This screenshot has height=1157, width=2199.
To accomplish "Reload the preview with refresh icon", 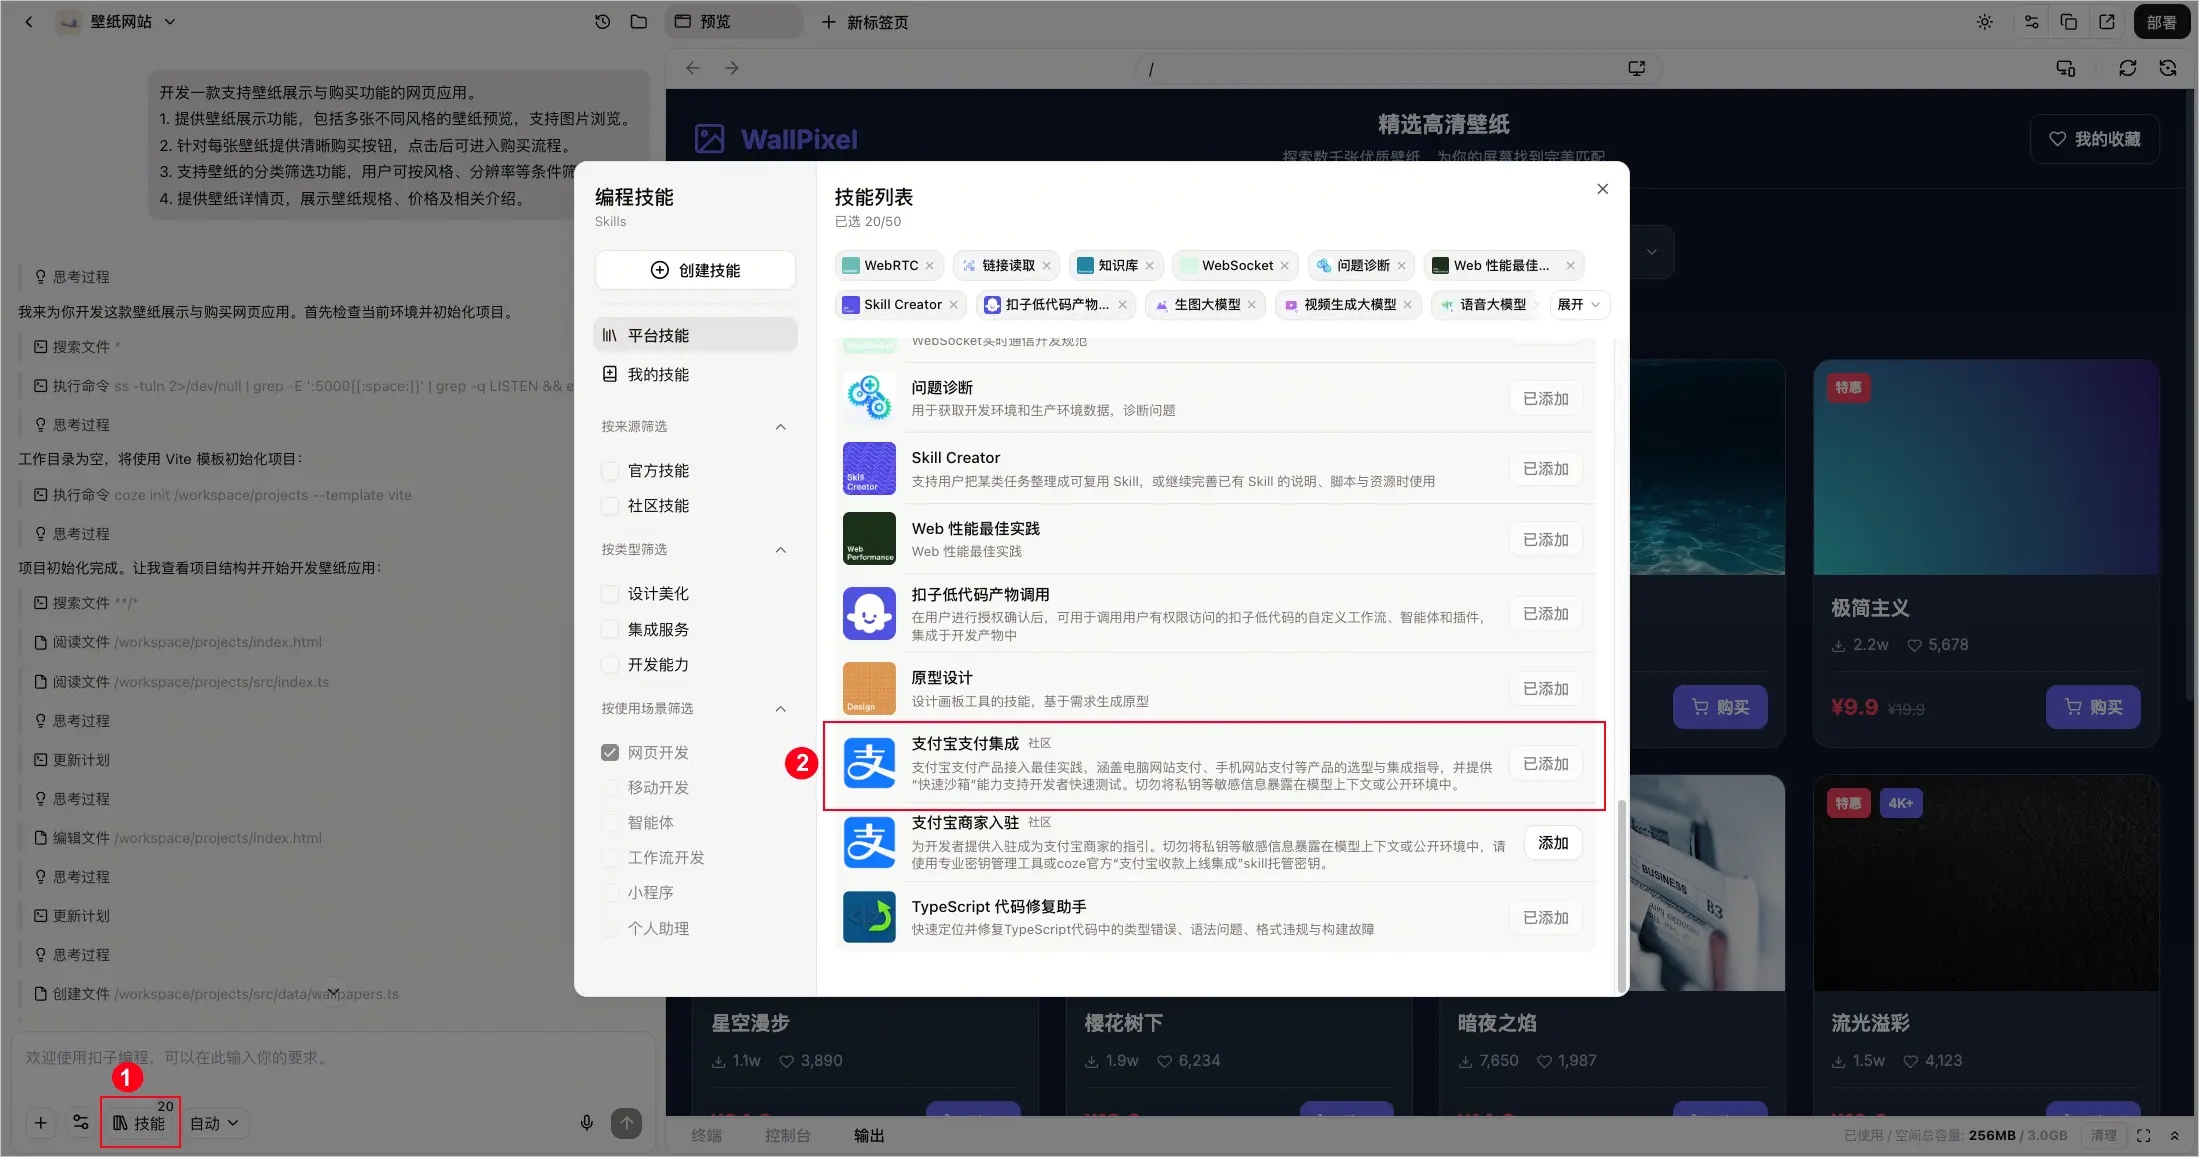I will [2128, 68].
